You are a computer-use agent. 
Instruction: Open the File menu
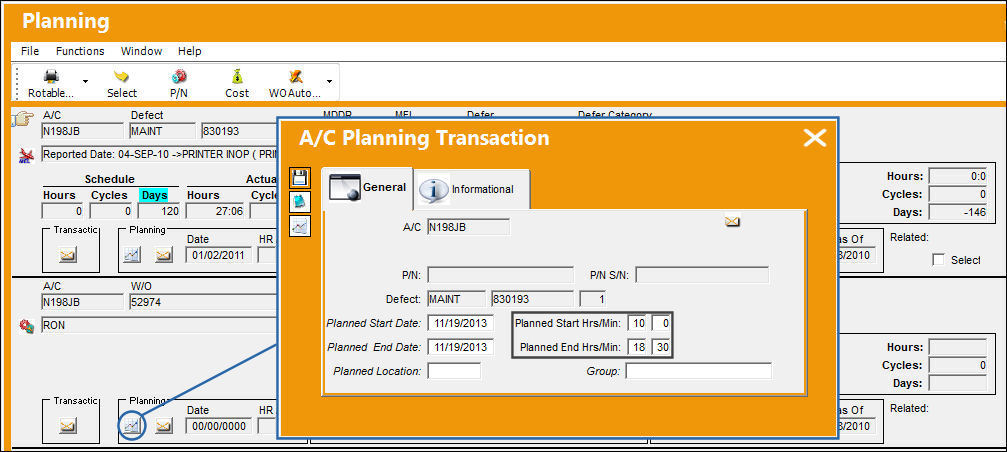30,51
